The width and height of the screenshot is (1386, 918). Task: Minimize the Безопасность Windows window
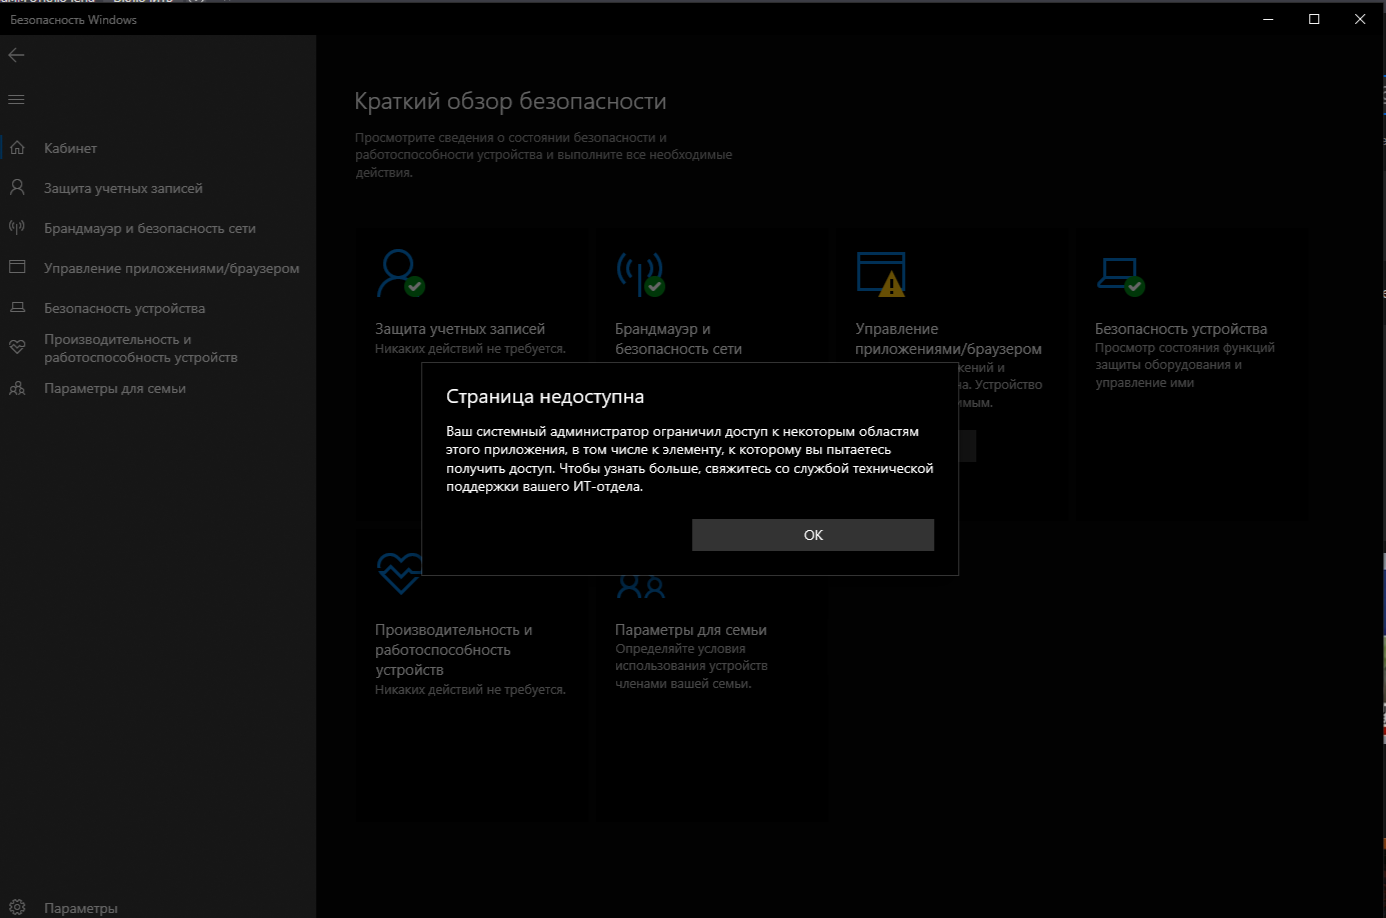(1268, 19)
